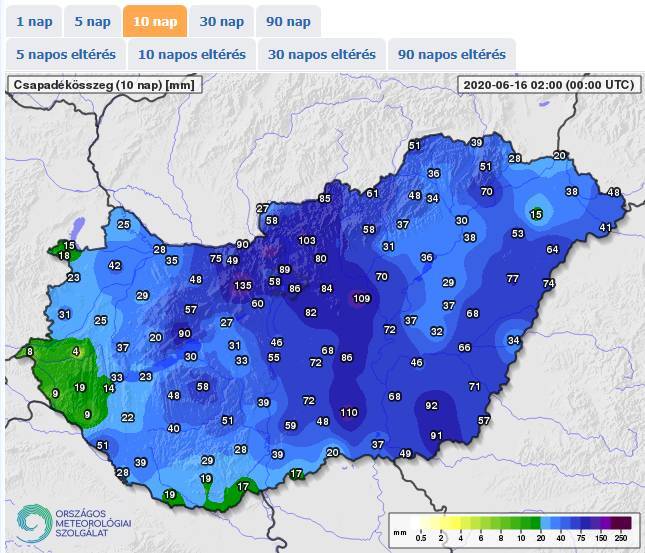The width and height of the screenshot is (645, 553).
Task: Click the 103 mm station value
Action: click(307, 241)
